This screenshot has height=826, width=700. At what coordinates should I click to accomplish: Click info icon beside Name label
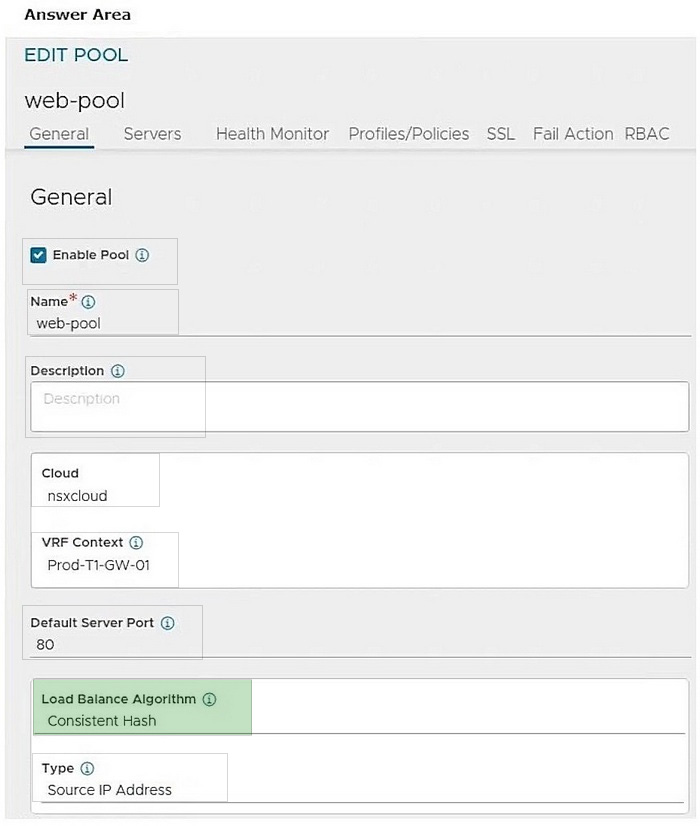(88, 301)
